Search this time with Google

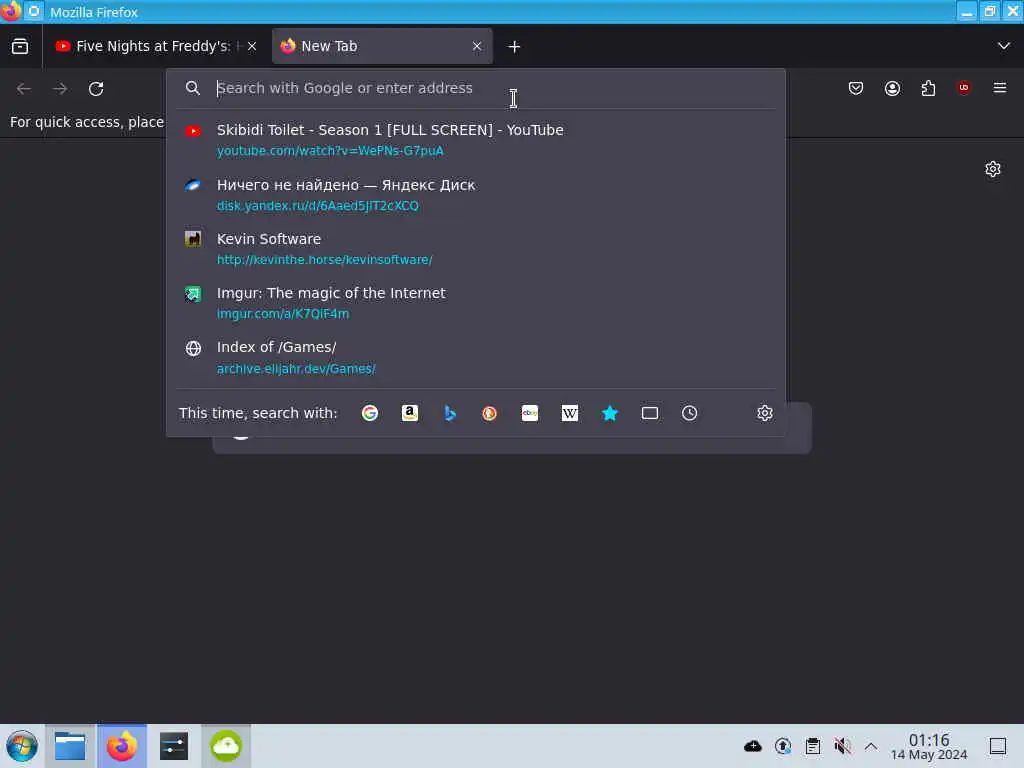pyautogui.click(x=370, y=413)
